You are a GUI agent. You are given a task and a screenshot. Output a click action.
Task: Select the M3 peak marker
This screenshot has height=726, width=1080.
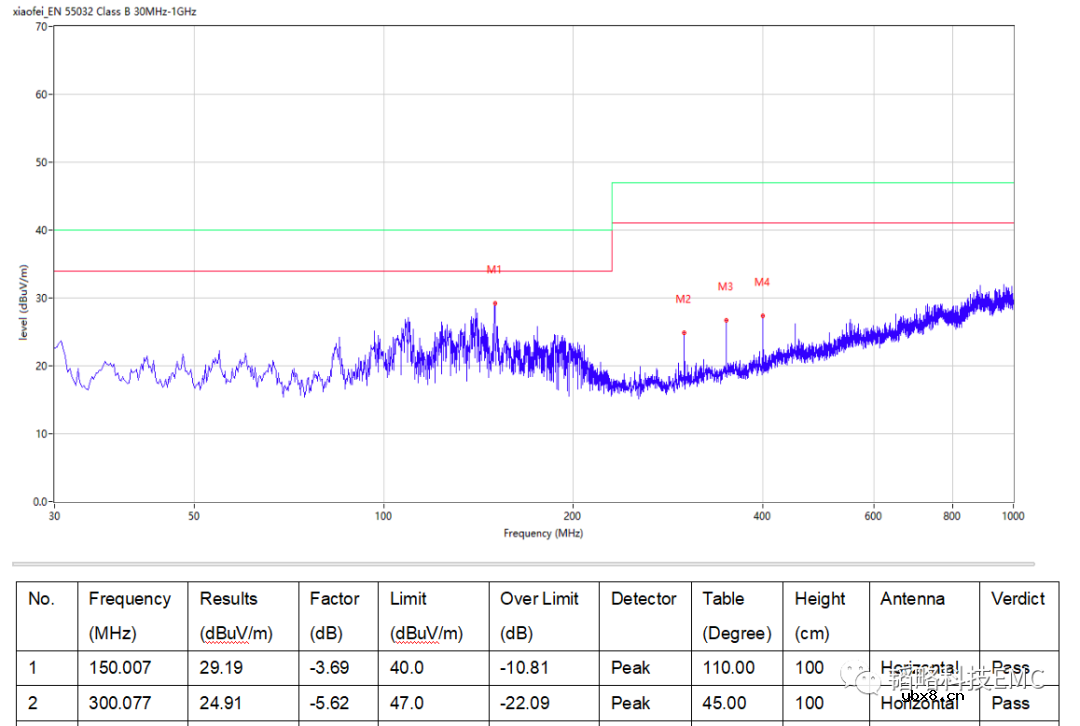pos(726,320)
